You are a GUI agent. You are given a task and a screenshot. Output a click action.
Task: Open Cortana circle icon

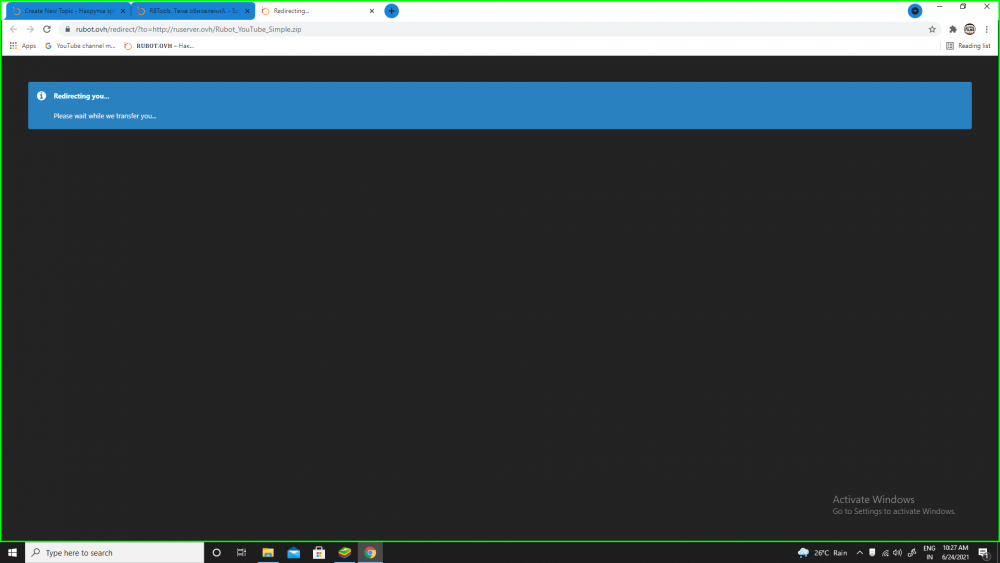click(216, 553)
